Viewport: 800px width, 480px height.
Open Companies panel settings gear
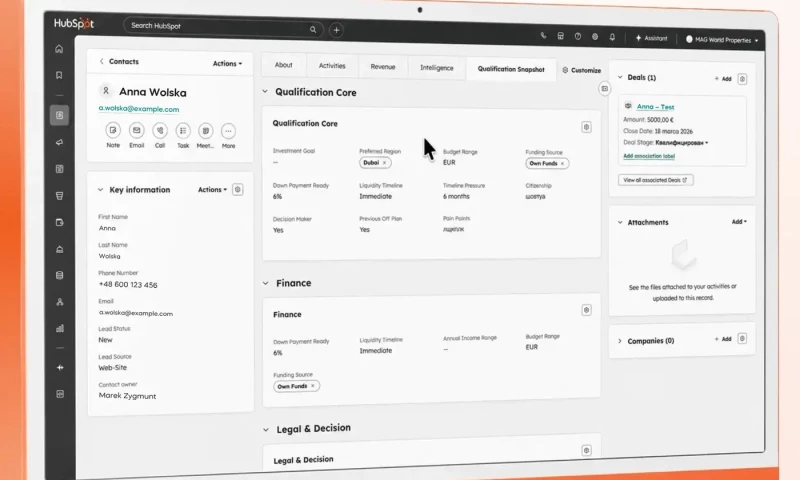(742, 339)
